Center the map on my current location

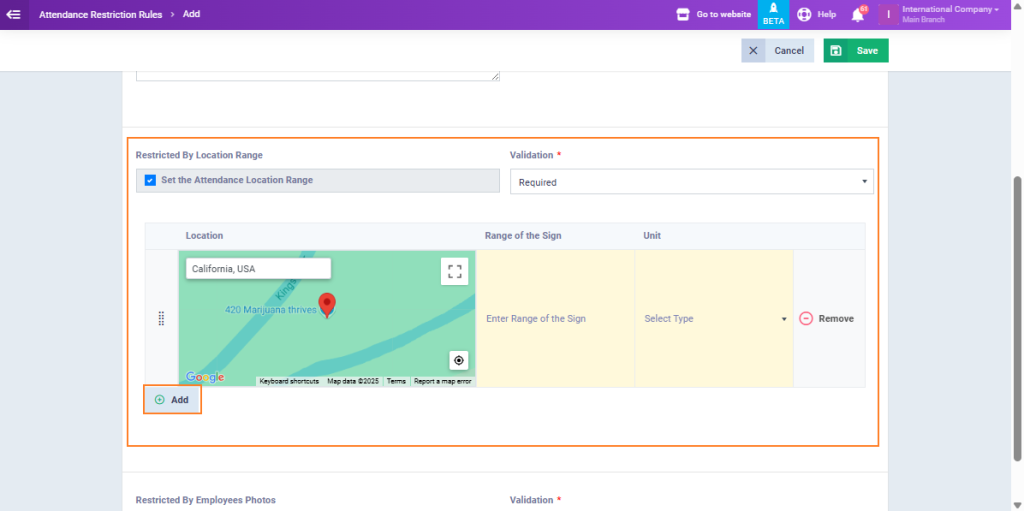click(458, 360)
